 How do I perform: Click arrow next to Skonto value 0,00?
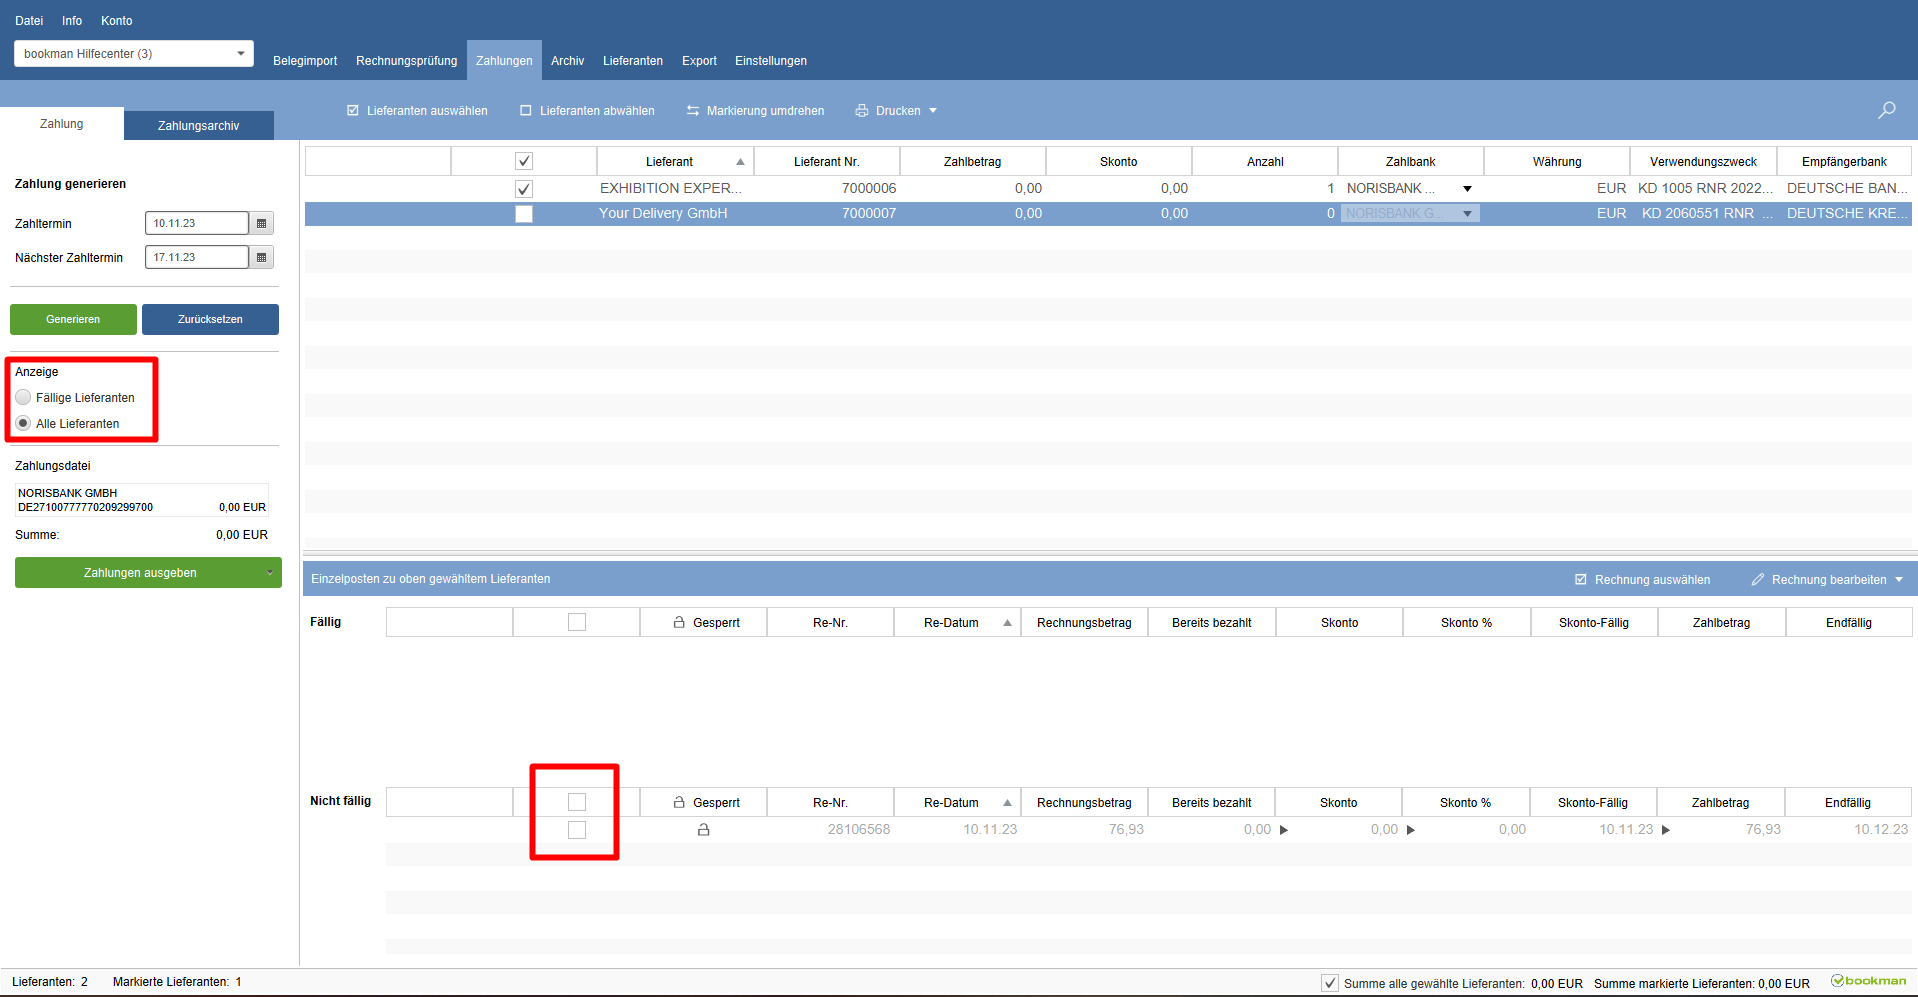coord(1411,830)
